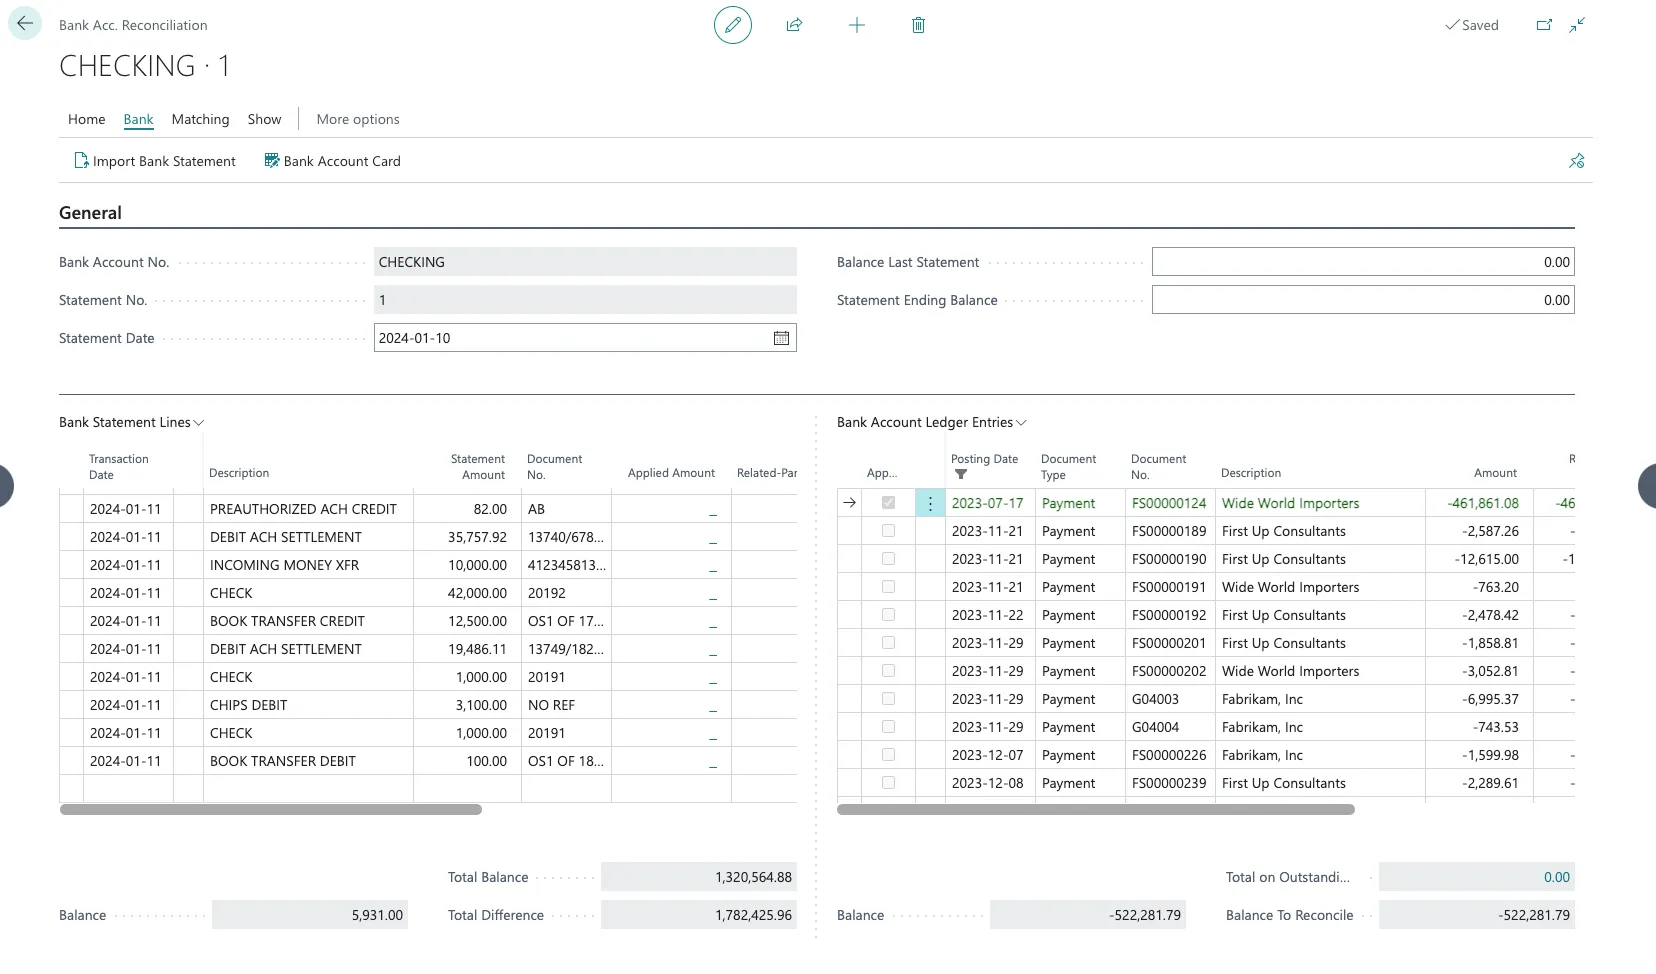Click Import Bank Statement action

pos(155,161)
